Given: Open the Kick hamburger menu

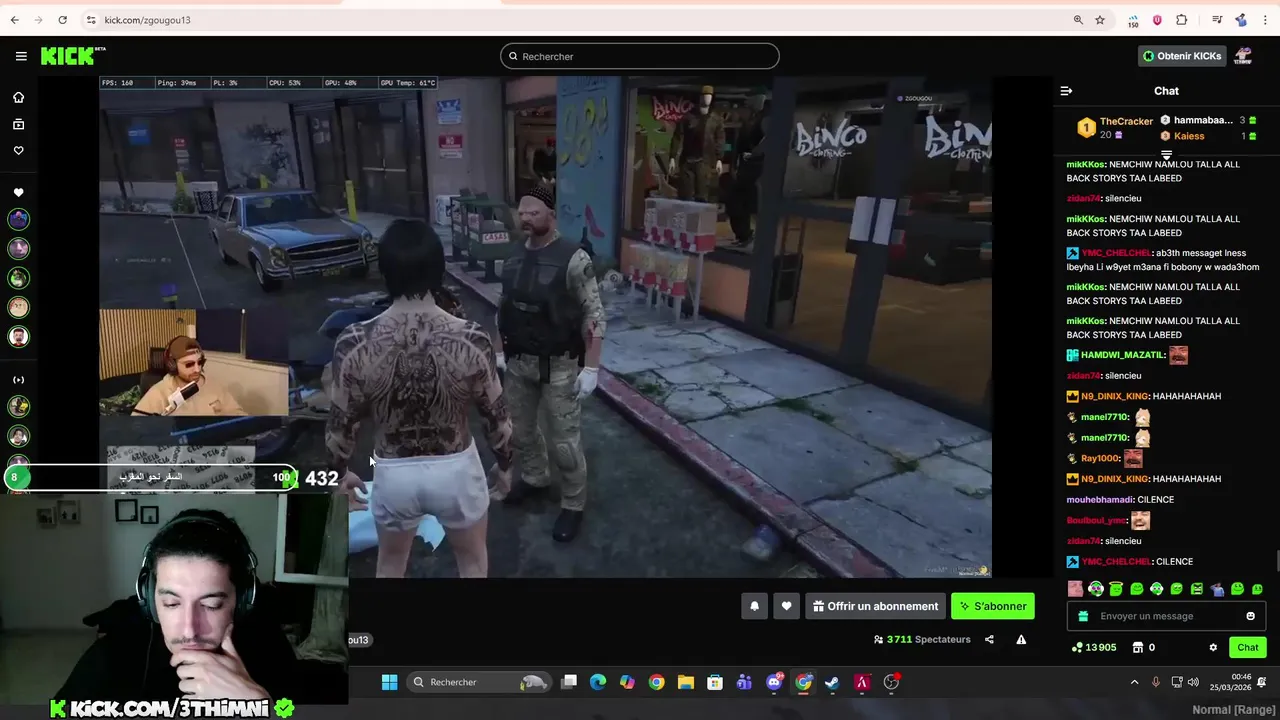Looking at the screenshot, I should 21,56.
